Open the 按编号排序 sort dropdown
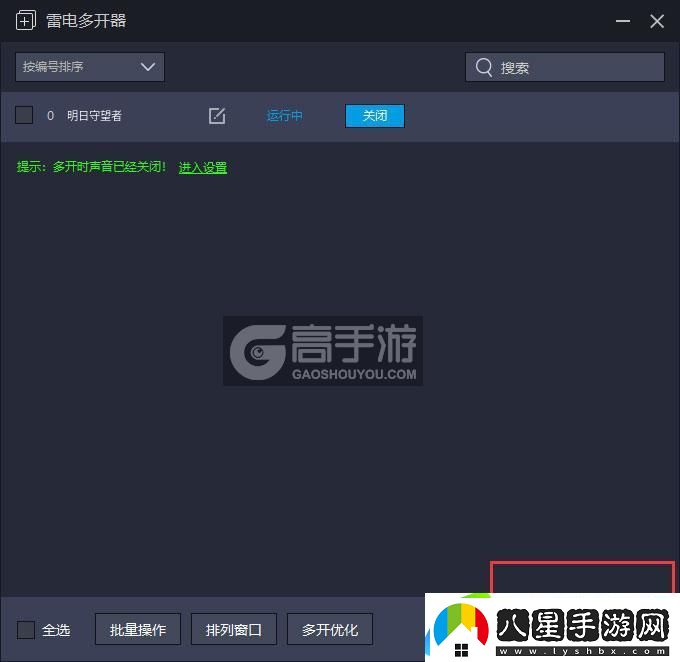This screenshot has height=662, width=680. click(x=90, y=67)
